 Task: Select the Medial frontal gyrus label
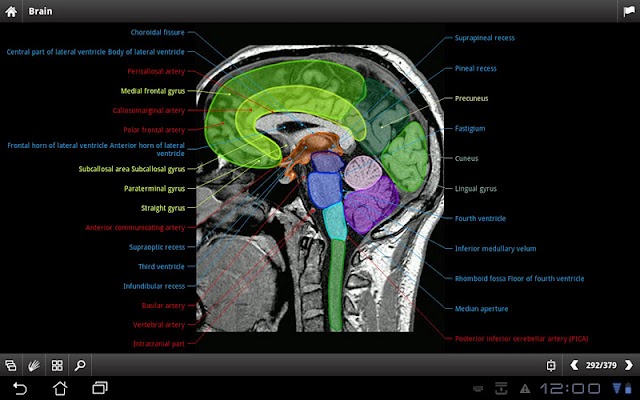click(153, 91)
